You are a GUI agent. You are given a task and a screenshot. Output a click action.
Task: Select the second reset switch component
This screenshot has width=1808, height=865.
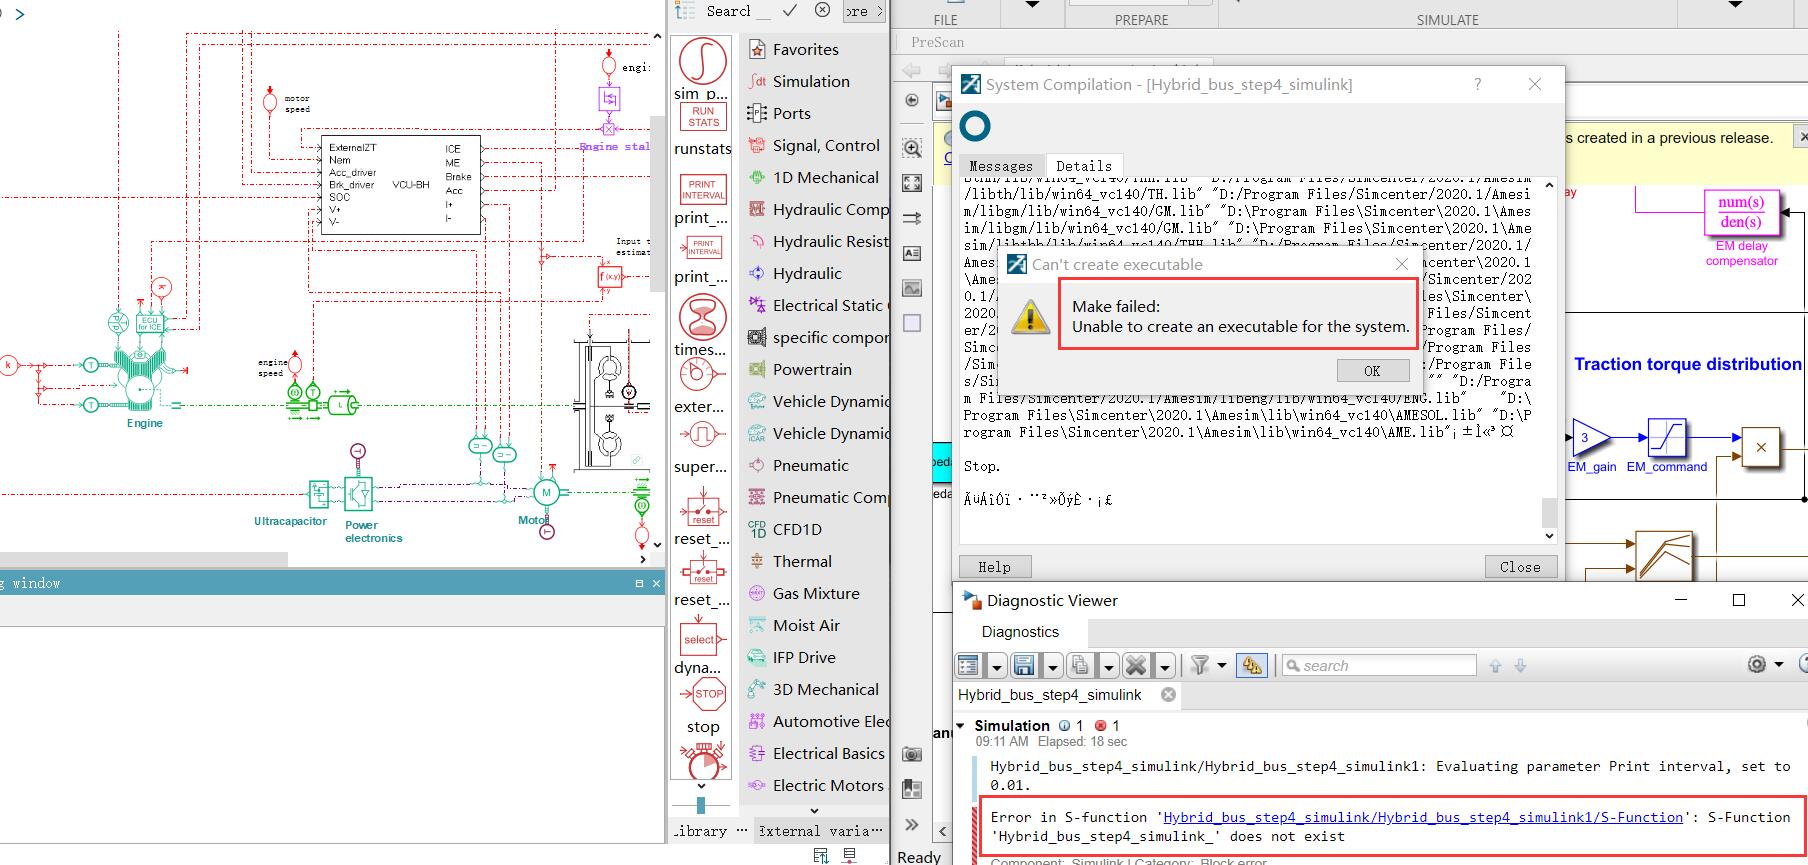tap(703, 571)
